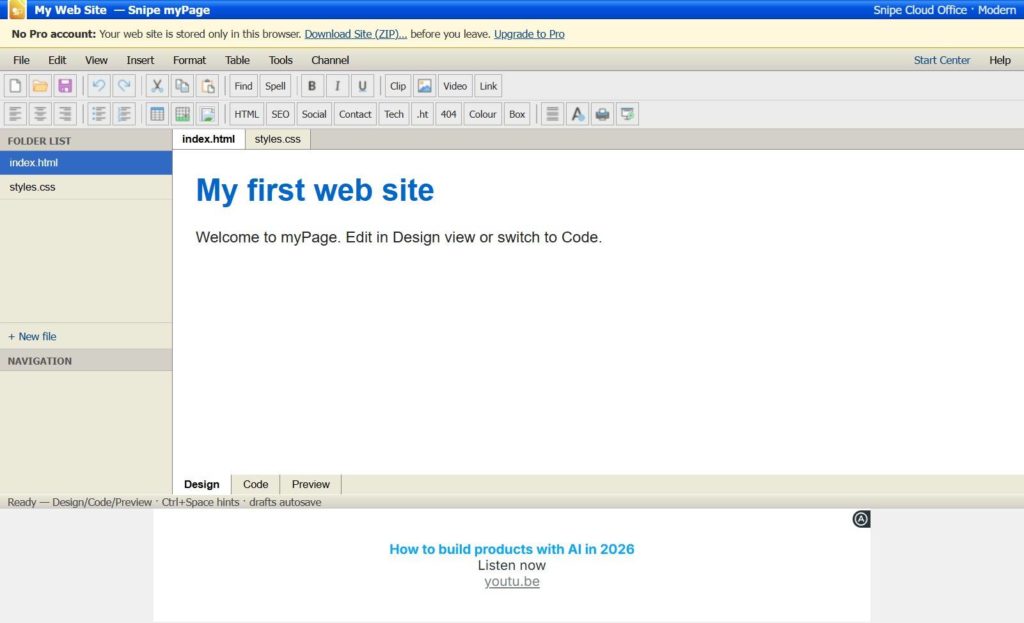Click the ad choices icon in banner
The image size is (1024, 623).
tap(861, 519)
